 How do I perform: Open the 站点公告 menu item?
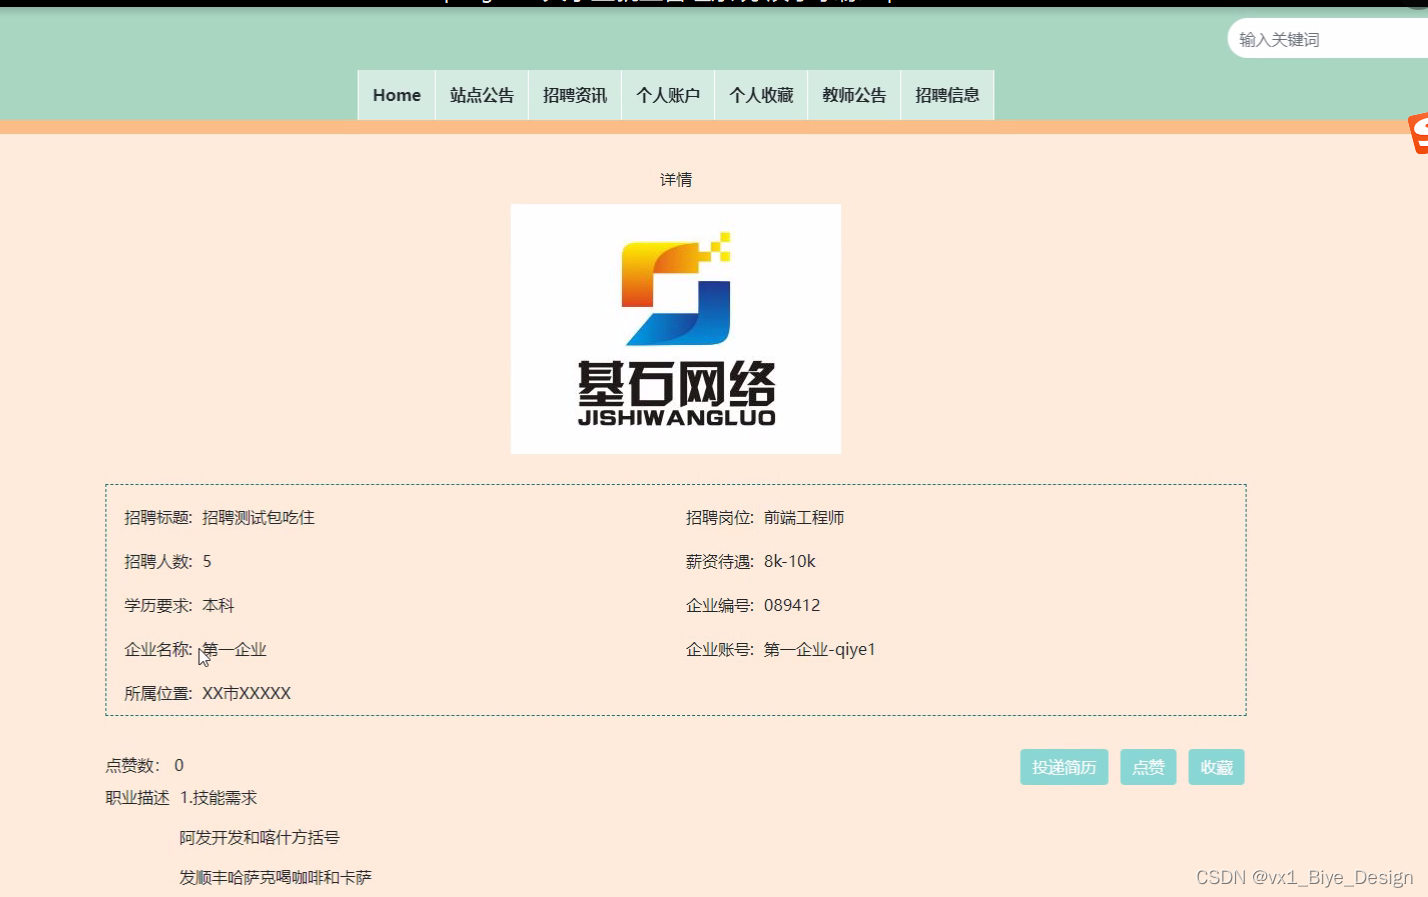482,95
